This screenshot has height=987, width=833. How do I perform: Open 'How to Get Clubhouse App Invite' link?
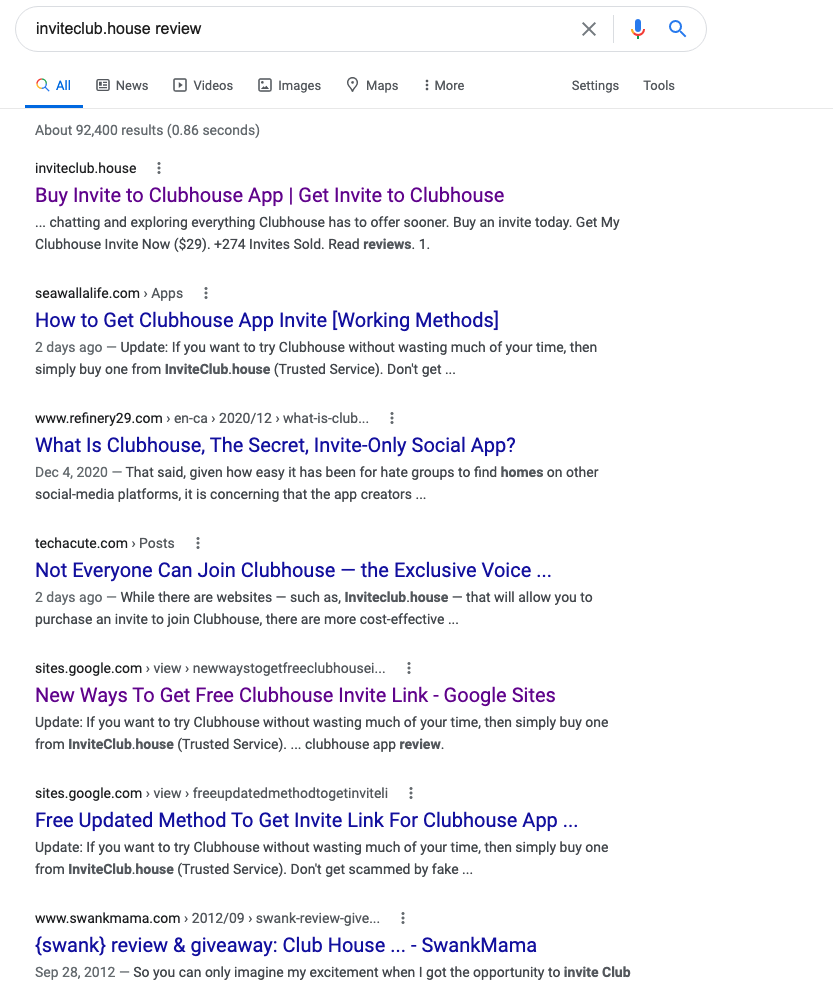click(267, 320)
